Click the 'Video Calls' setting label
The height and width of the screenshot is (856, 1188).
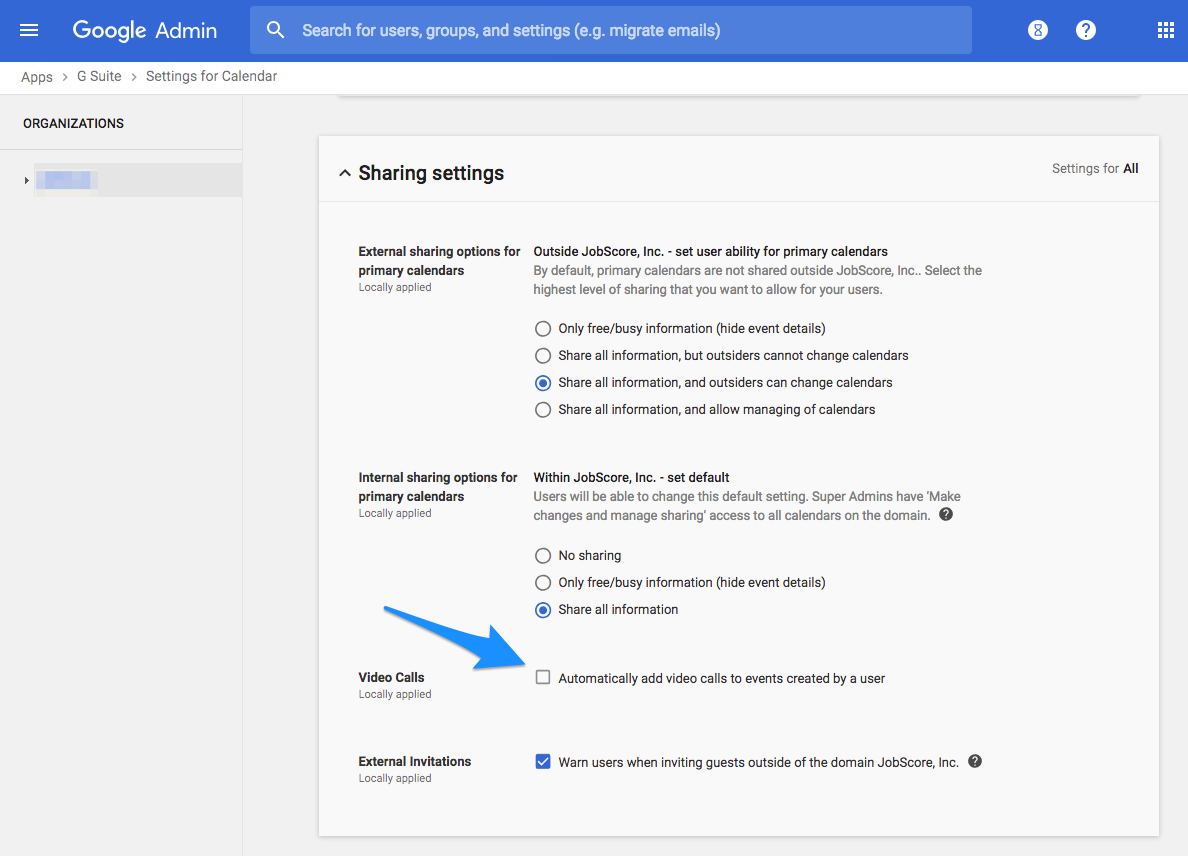pos(391,677)
